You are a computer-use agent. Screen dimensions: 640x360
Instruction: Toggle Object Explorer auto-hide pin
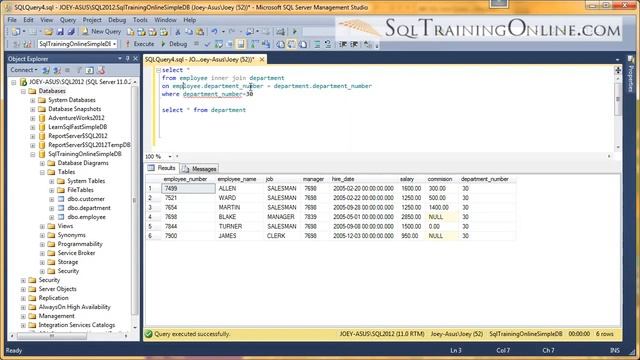[127, 59]
